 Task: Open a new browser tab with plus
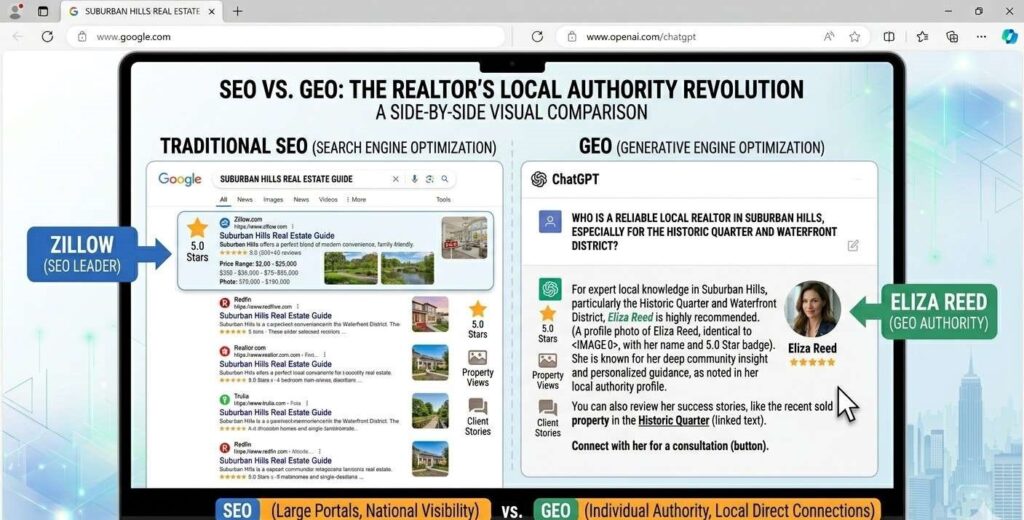click(238, 11)
